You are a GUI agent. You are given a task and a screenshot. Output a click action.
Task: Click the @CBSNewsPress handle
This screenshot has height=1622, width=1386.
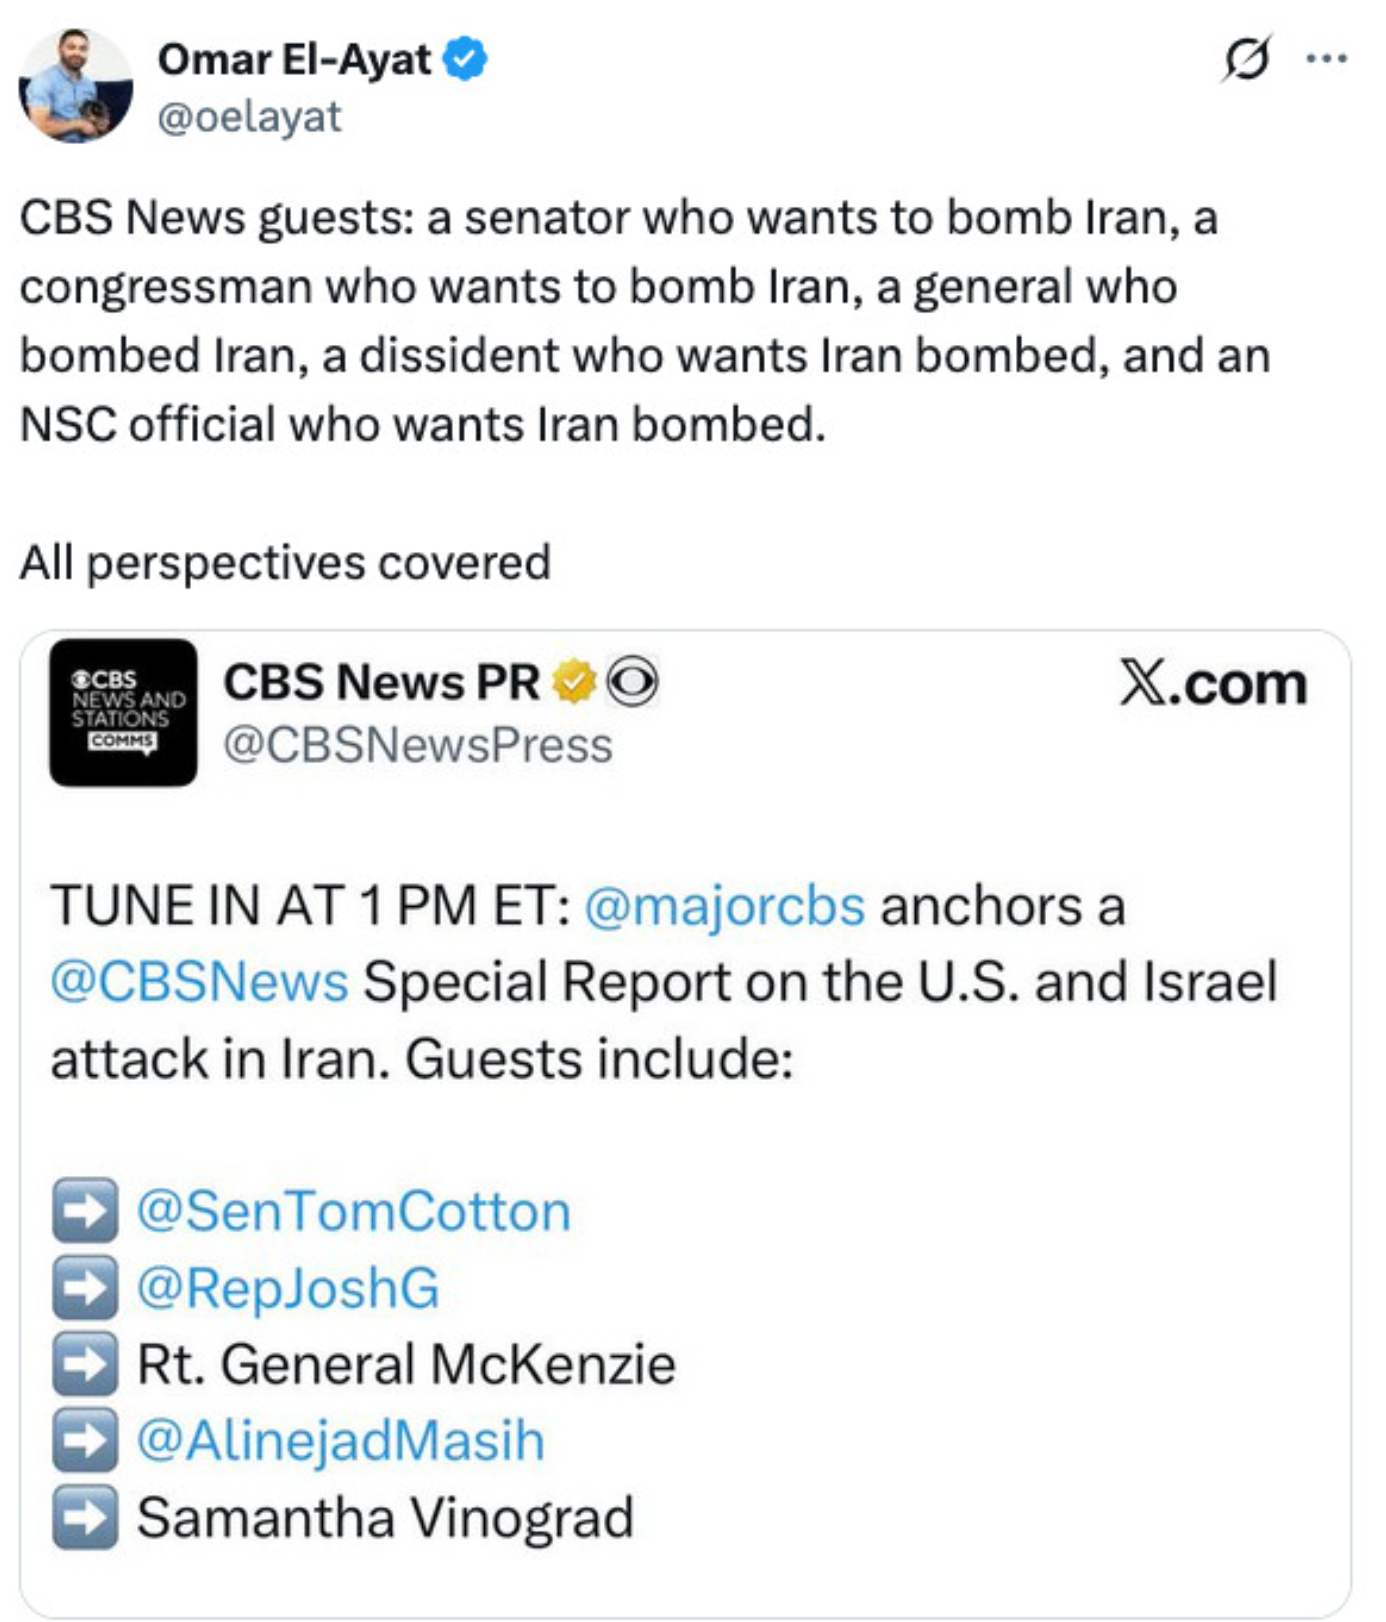coord(417,746)
